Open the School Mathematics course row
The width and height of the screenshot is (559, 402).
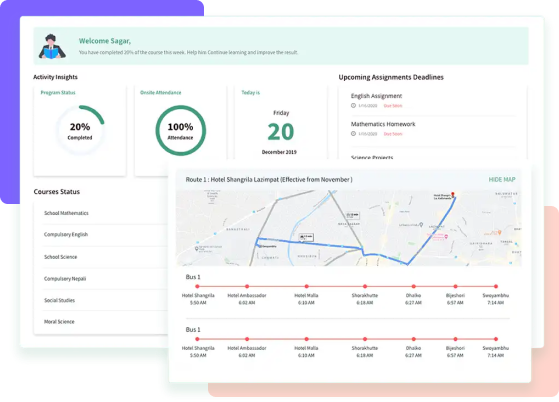coord(66,213)
